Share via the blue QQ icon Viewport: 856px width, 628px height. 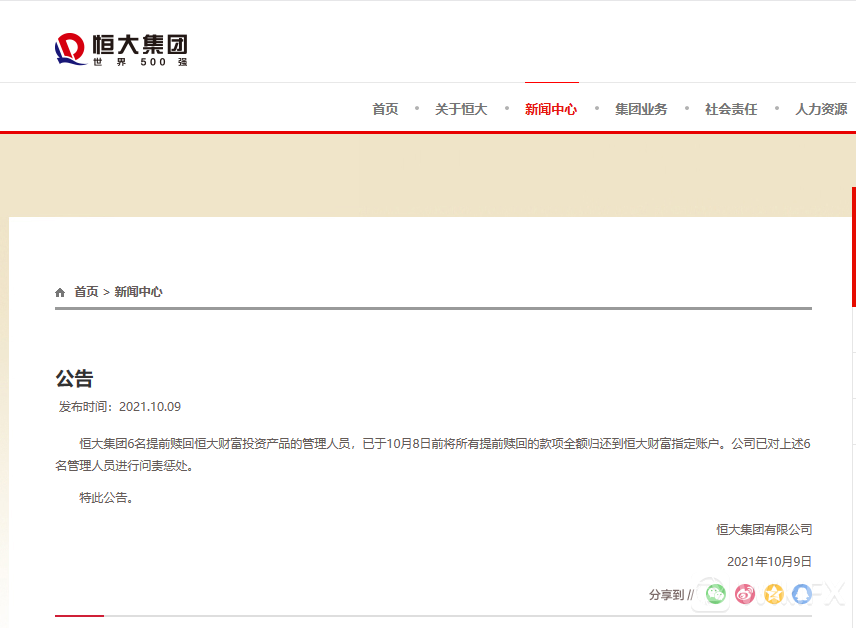(802, 594)
